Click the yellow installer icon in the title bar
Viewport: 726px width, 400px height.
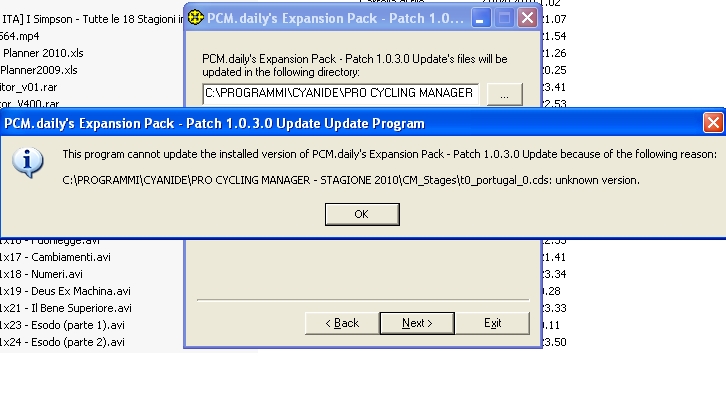[196, 17]
